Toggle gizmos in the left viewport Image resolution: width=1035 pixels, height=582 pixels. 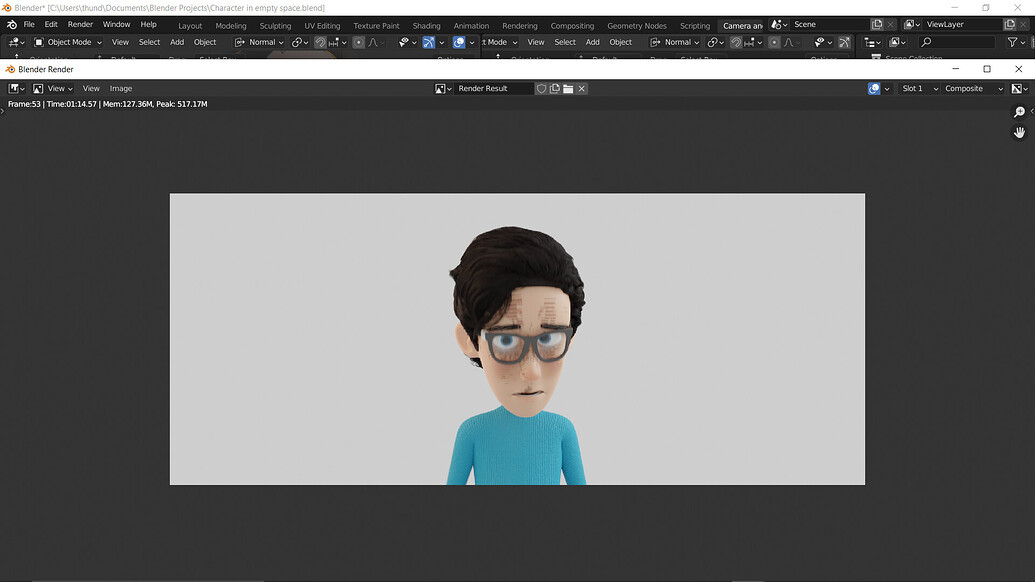pyautogui.click(x=428, y=42)
